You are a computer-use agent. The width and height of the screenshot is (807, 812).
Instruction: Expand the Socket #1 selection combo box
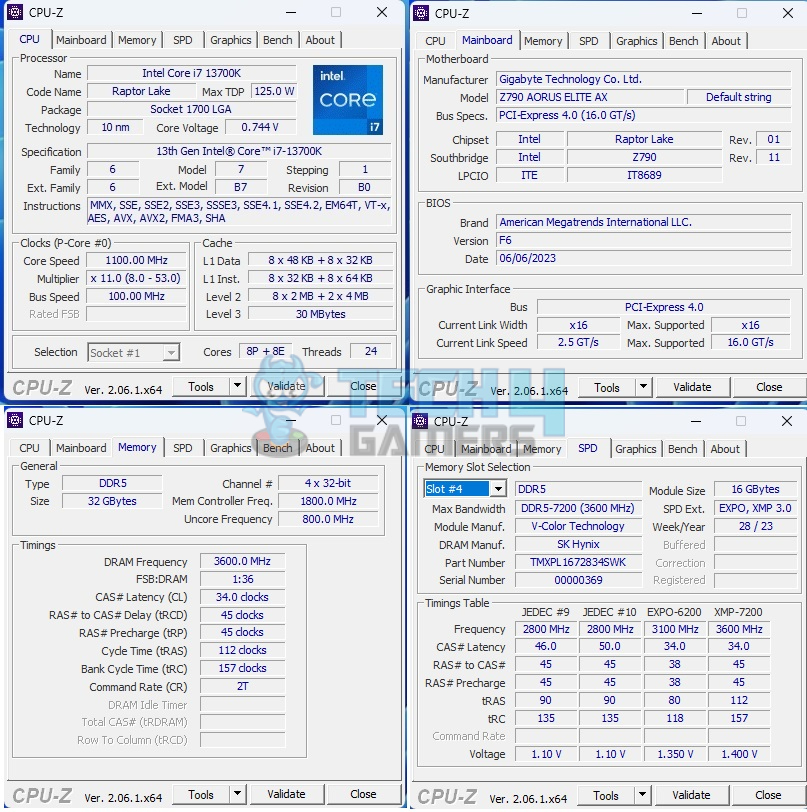(171, 353)
